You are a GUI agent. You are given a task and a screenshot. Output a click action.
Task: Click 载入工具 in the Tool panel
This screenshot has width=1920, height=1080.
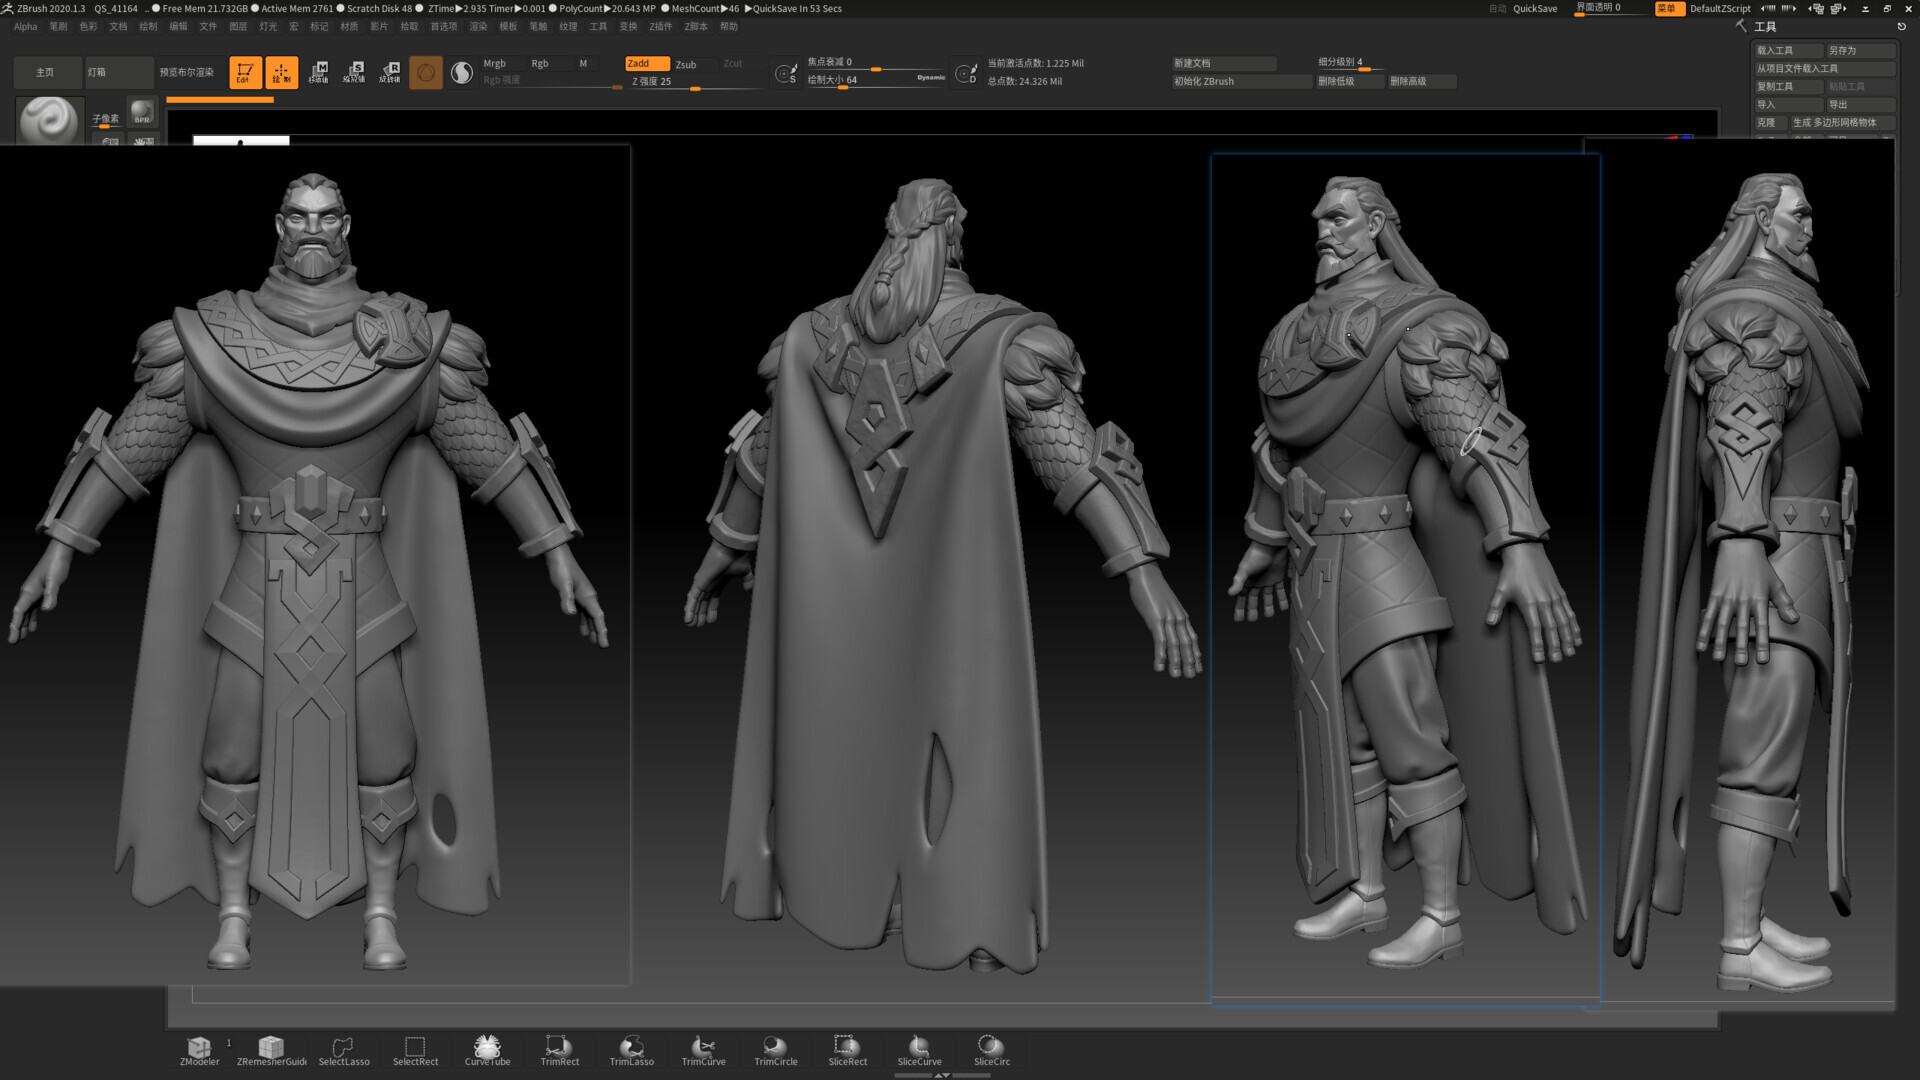(x=1788, y=50)
